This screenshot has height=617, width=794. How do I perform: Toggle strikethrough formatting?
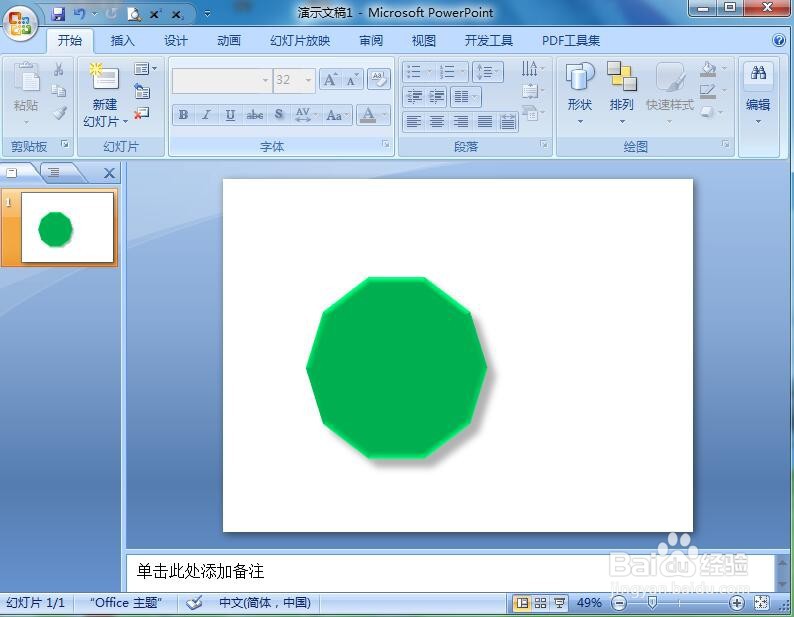pos(254,115)
